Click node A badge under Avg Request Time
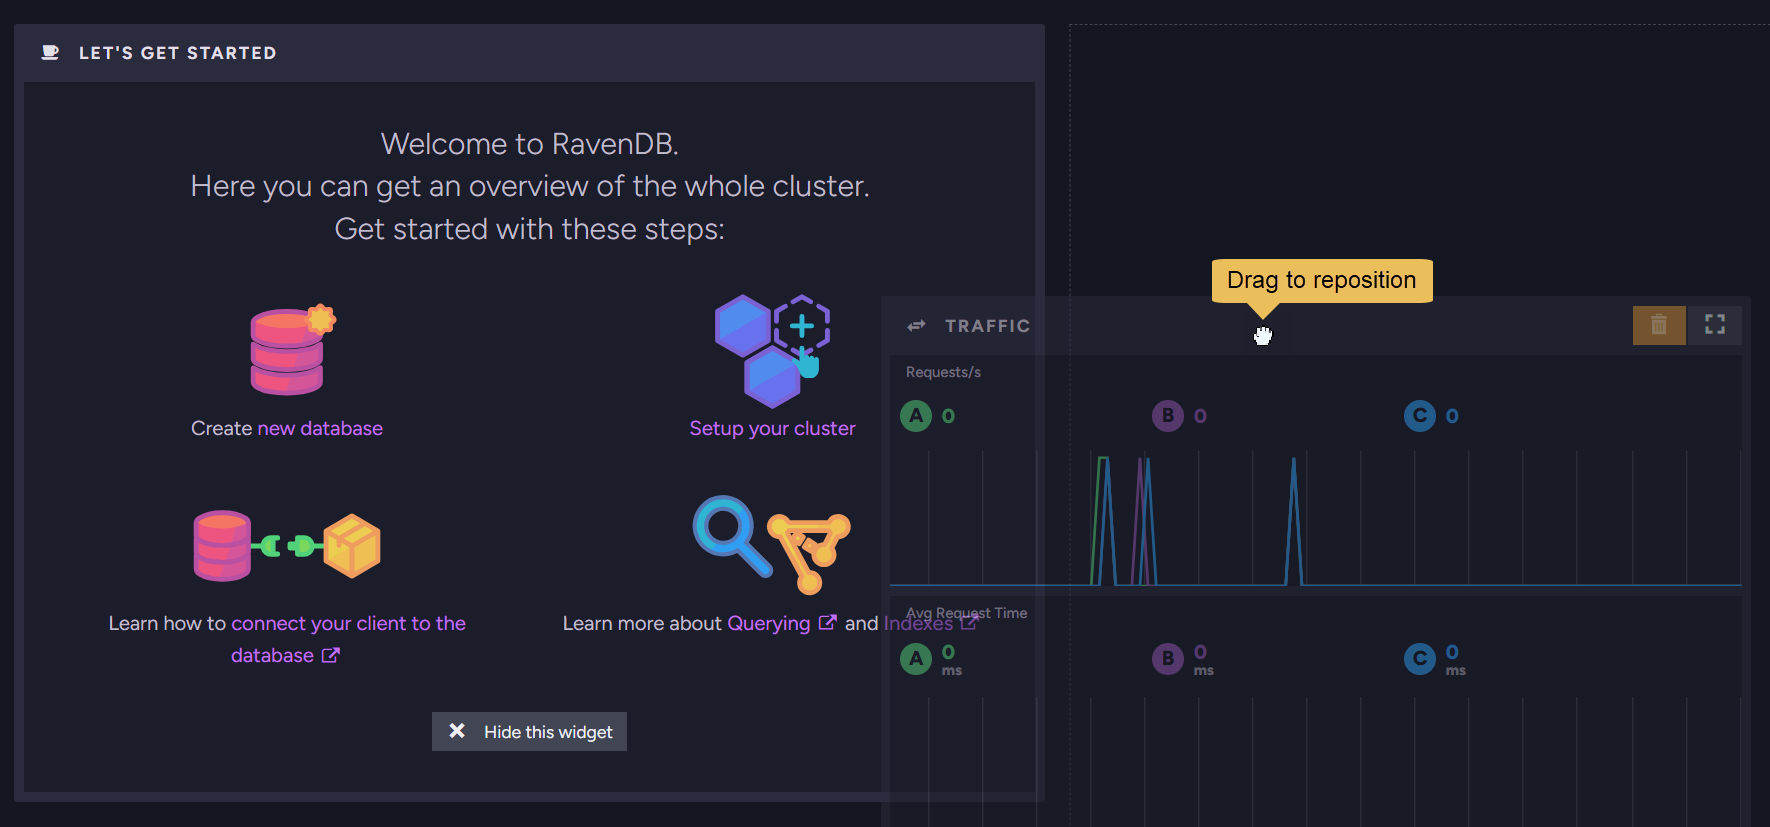The width and height of the screenshot is (1770, 827). point(916,659)
